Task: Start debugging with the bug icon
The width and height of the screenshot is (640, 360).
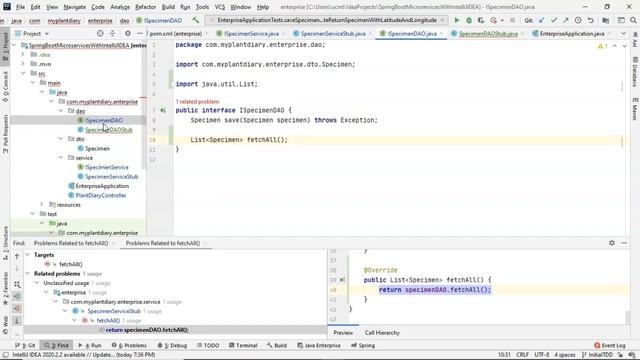Action: click(469, 20)
